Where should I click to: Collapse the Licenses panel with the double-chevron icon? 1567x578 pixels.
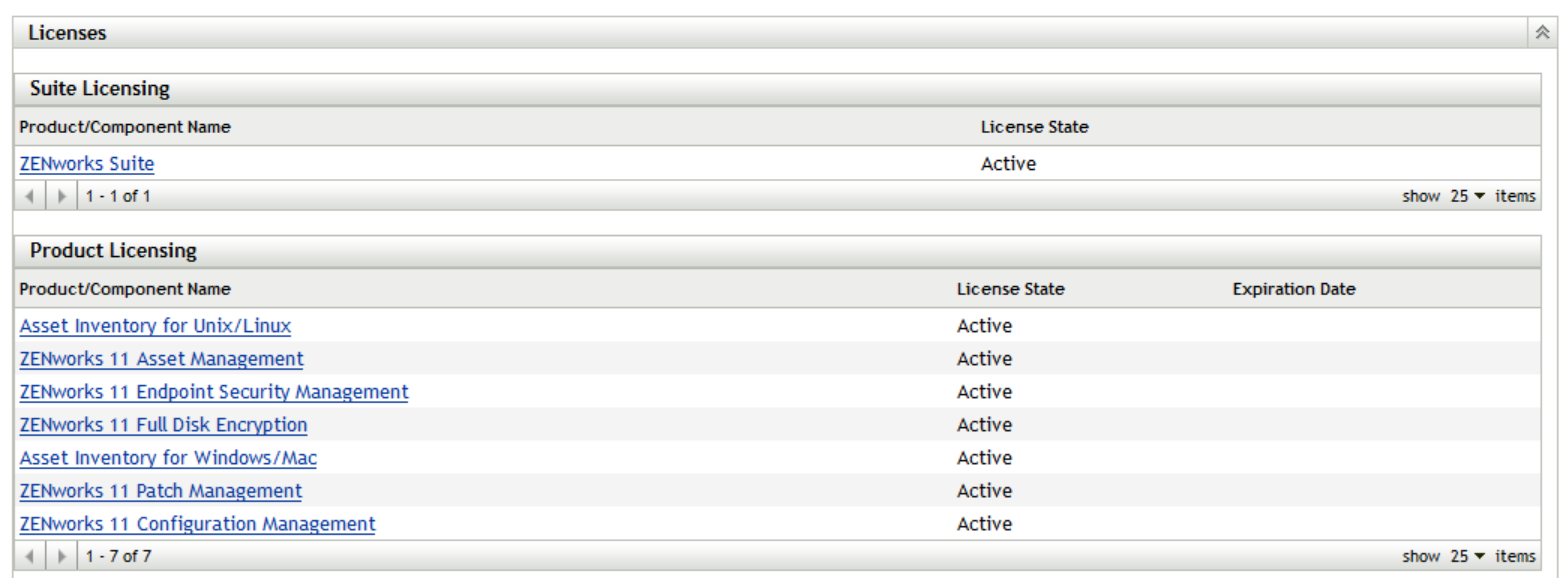point(1542,33)
